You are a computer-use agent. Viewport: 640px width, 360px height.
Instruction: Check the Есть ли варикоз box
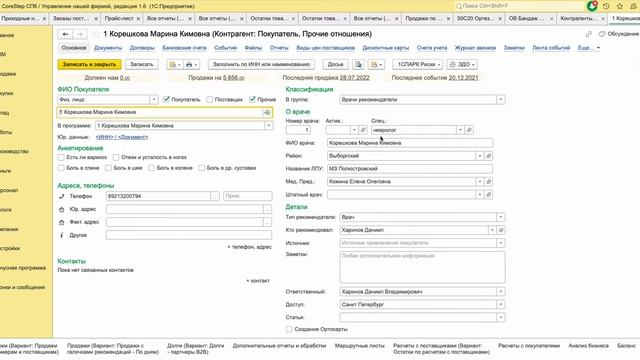pyautogui.click(x=61, y=157)
